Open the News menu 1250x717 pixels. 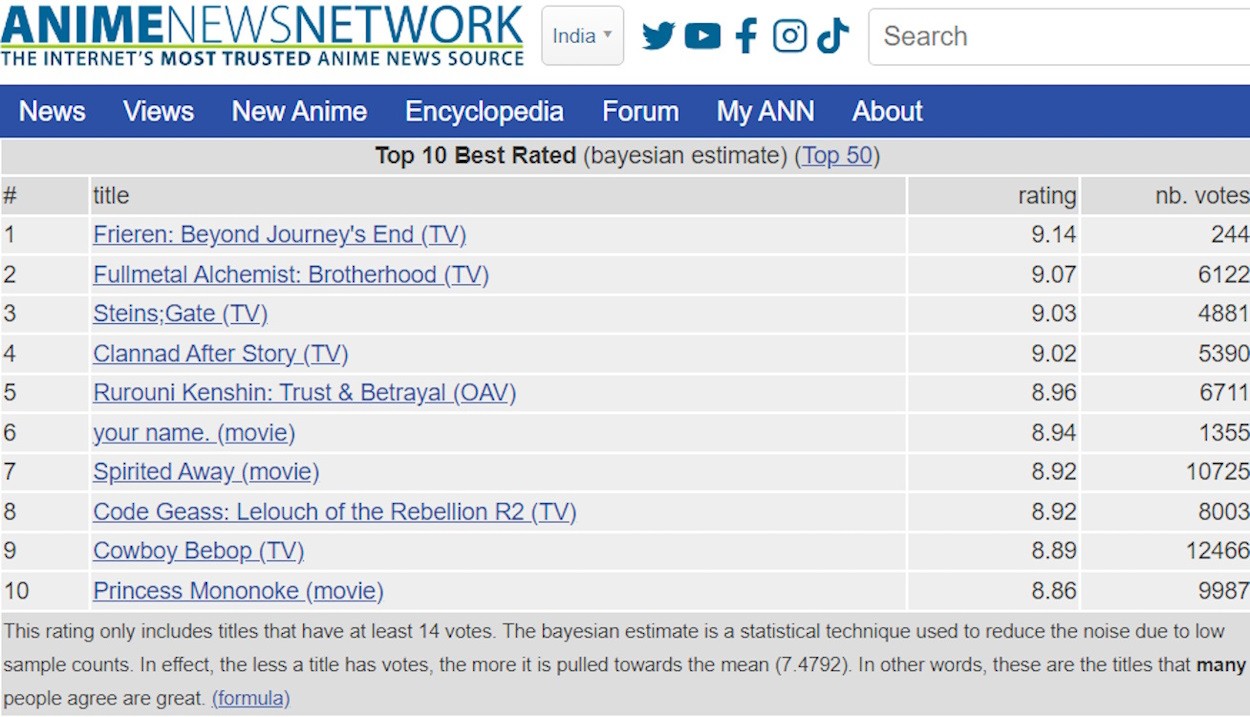52,111
